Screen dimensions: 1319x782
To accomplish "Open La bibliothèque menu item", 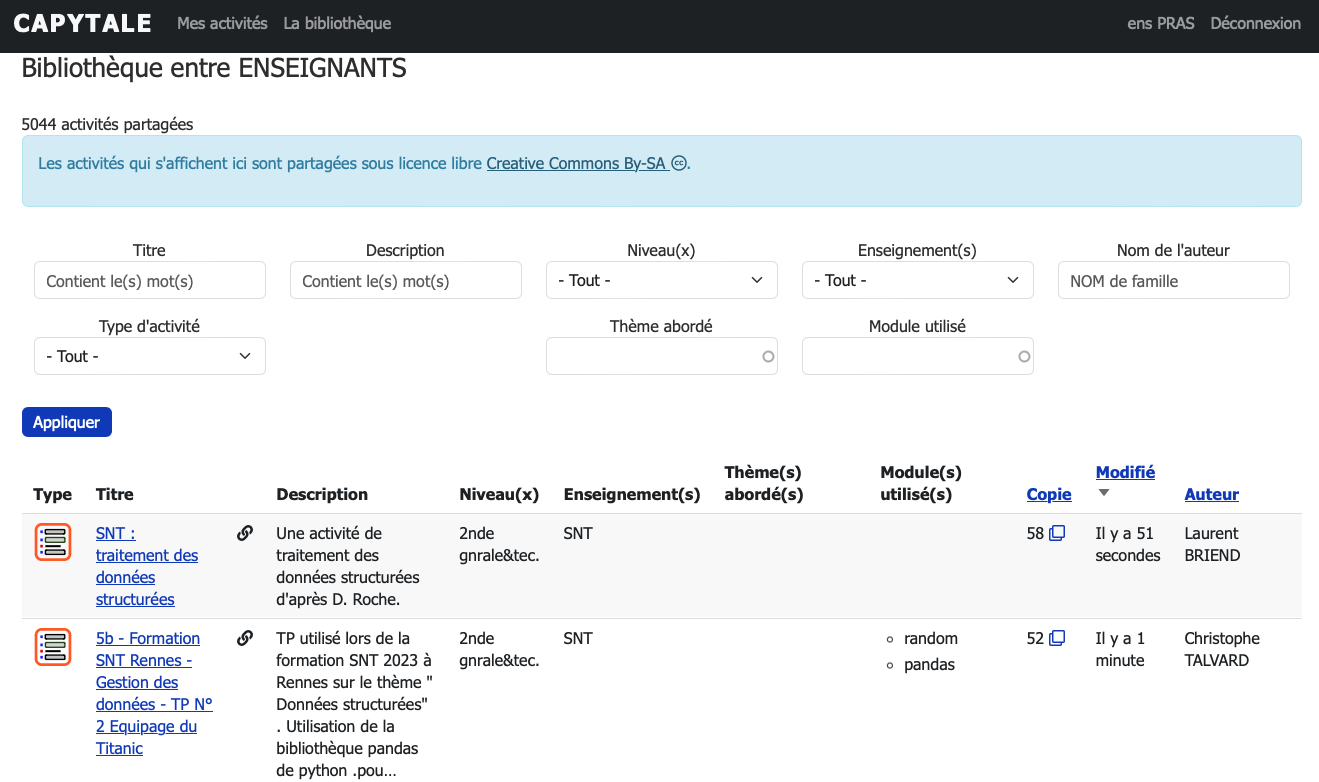I will click(337, 23).
